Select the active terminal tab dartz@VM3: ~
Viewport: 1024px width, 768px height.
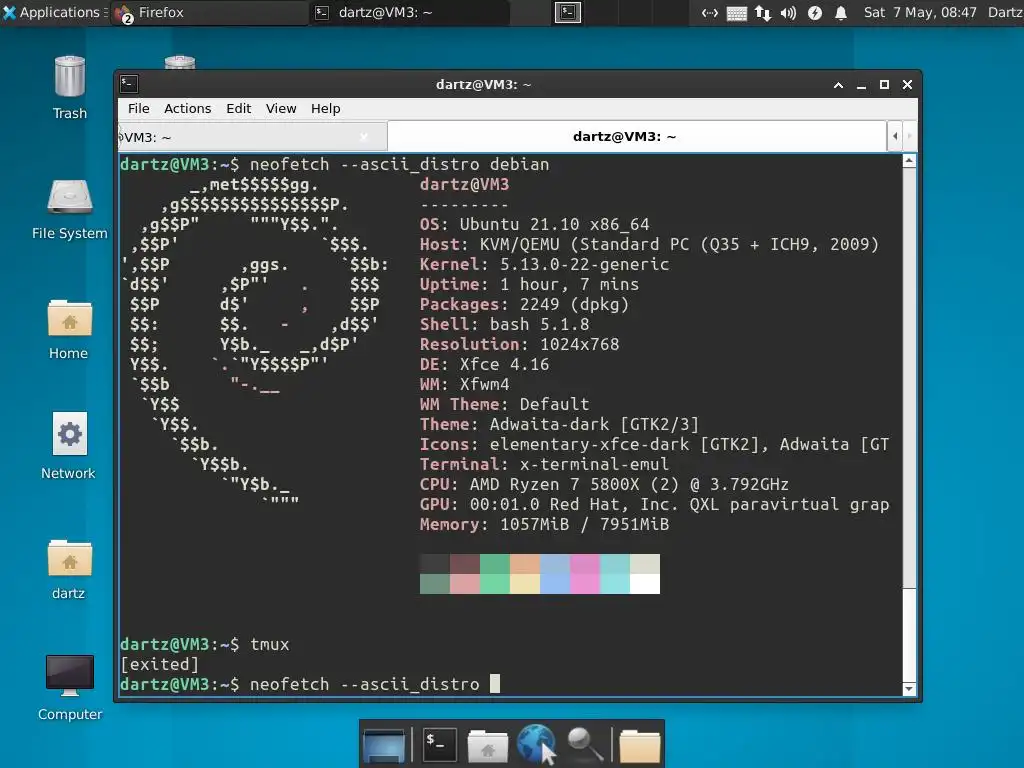coord(637,136)
